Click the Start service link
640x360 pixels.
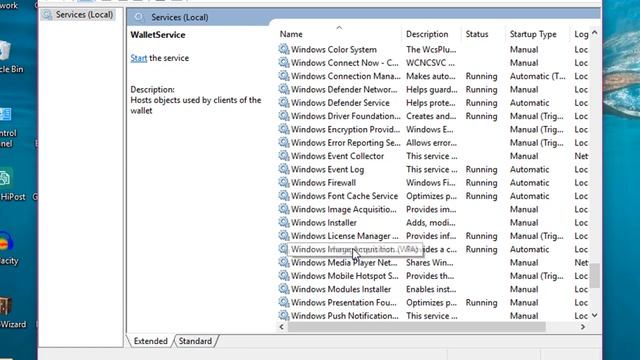[x=138, y=58]
